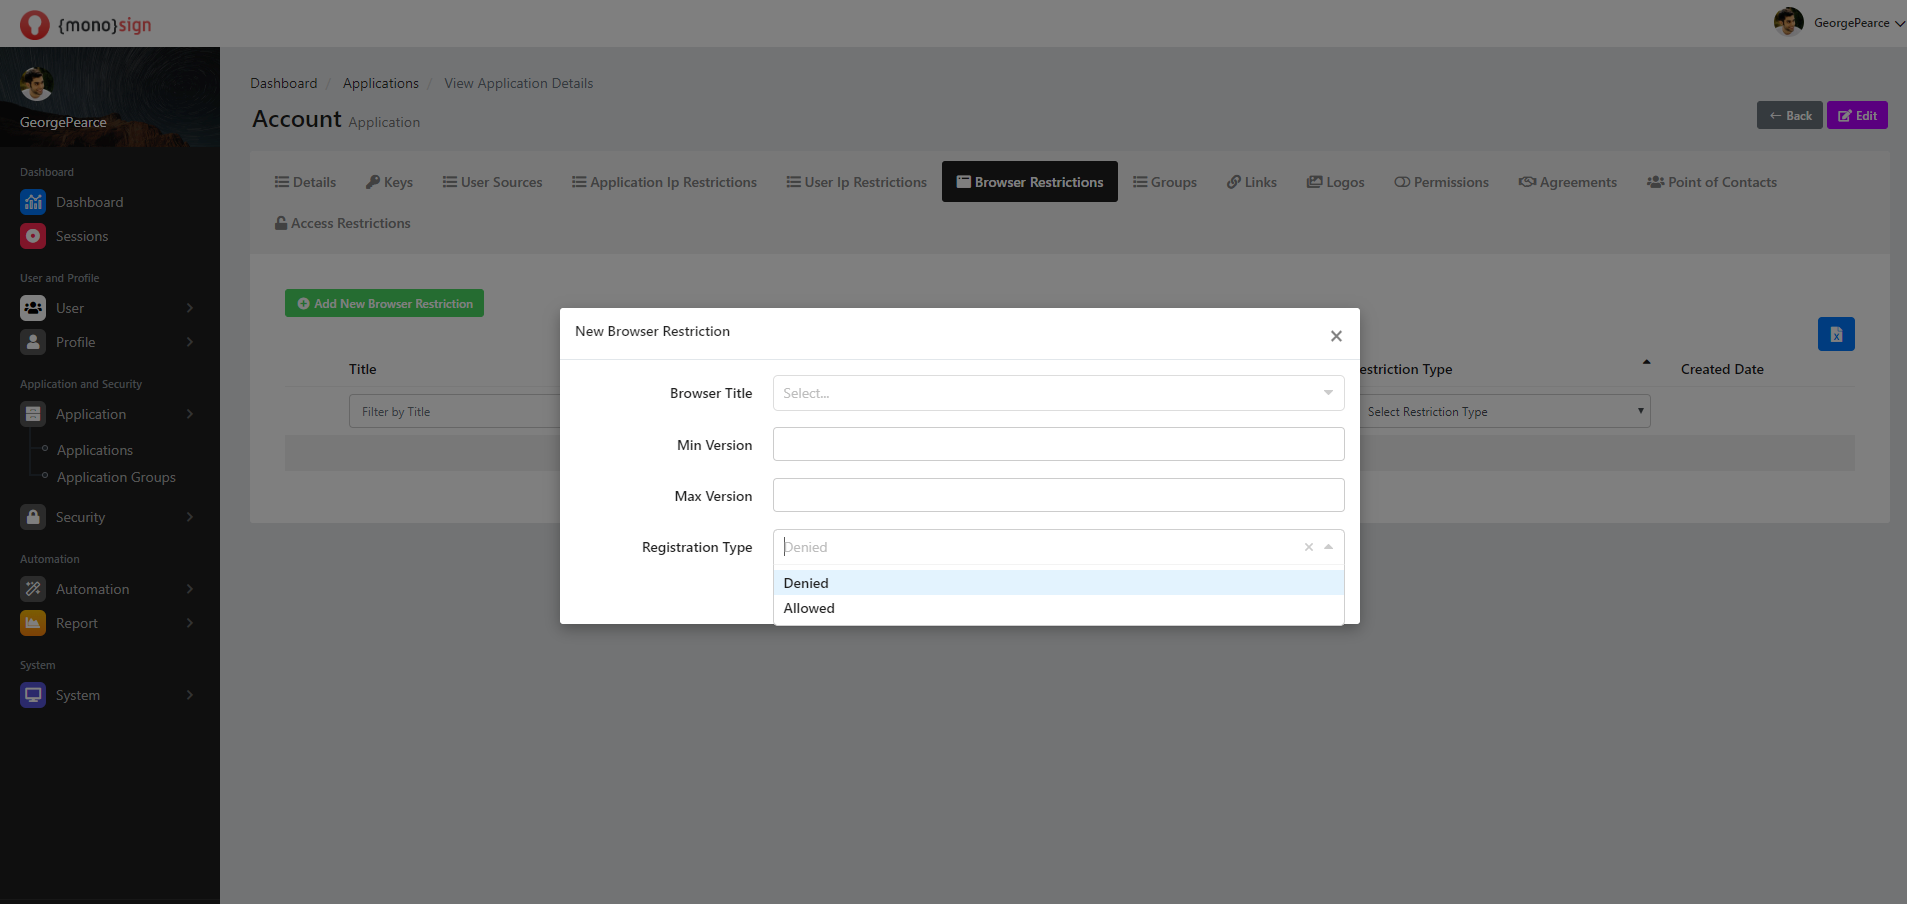Screen dimensions: 1907x904
Task: Expand the Security sidebar menu chevron
Action: click(x=190, y=517)
